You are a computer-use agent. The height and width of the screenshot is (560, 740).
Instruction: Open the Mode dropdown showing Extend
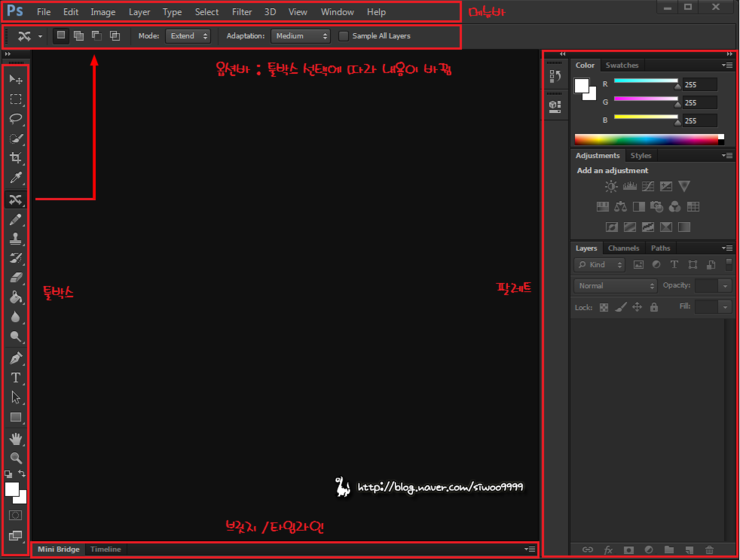189,36
